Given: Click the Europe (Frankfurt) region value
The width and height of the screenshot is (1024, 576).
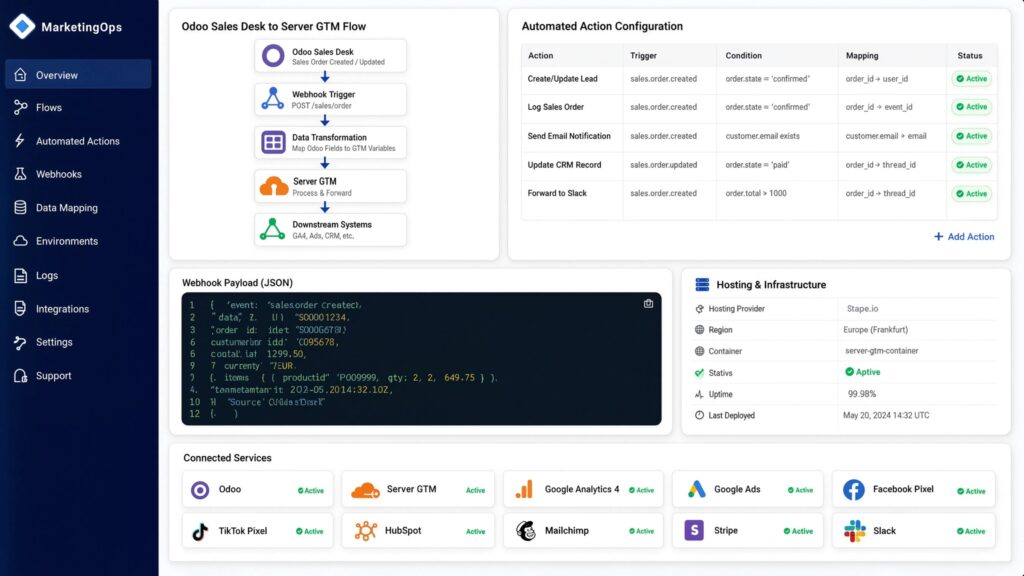Looking at the screenshot, I should [875, 330].
